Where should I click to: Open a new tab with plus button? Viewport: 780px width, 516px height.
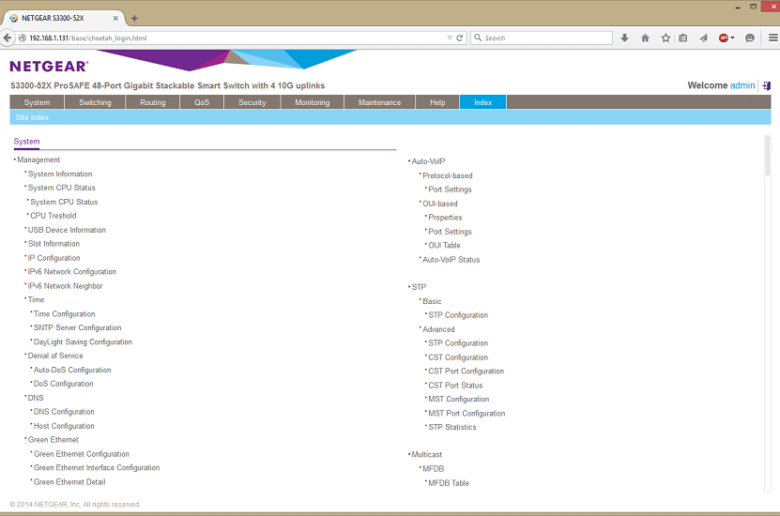click(134, 18)
